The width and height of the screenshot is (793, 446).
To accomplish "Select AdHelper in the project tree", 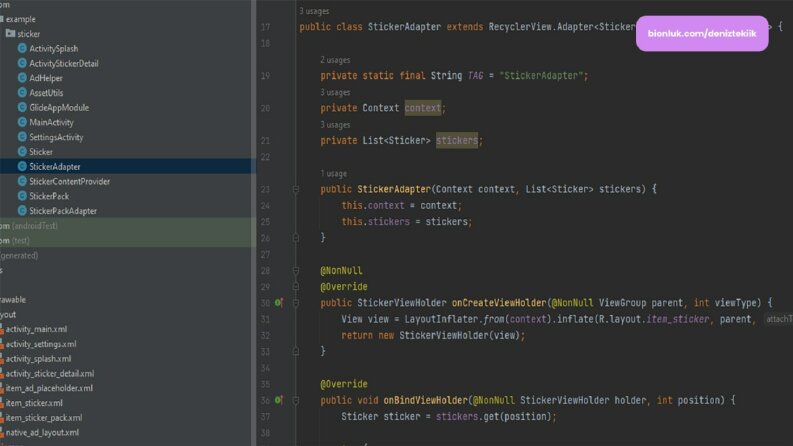I will pyautogui.click(x=46, y=78).
